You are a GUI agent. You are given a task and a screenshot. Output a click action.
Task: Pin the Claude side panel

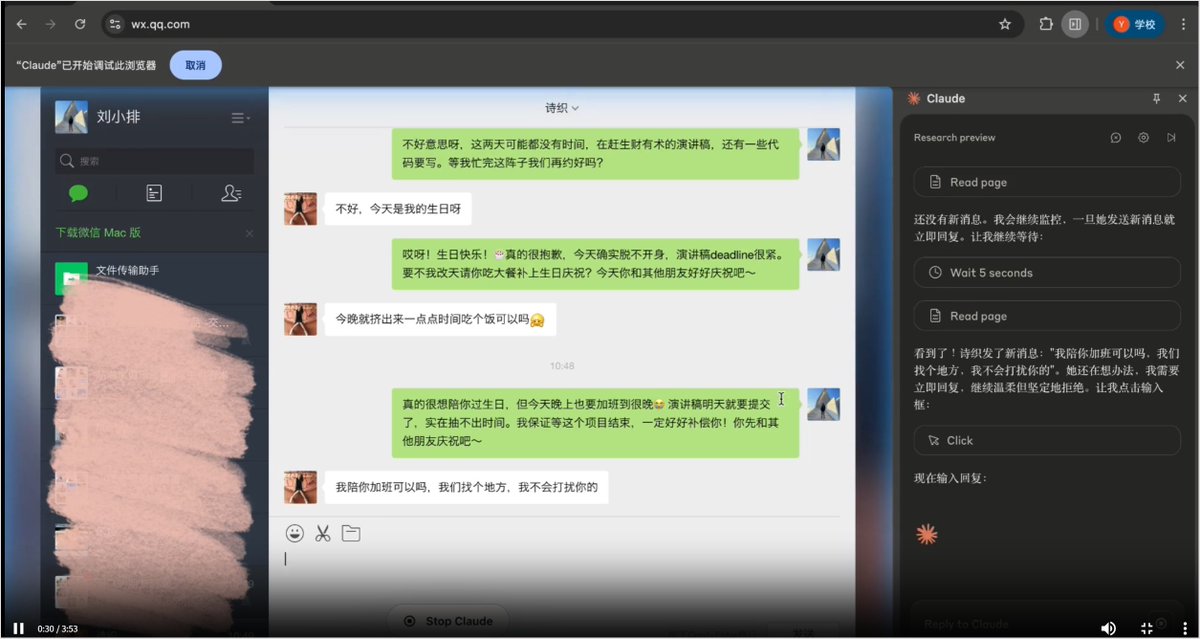pos(1156,98)
